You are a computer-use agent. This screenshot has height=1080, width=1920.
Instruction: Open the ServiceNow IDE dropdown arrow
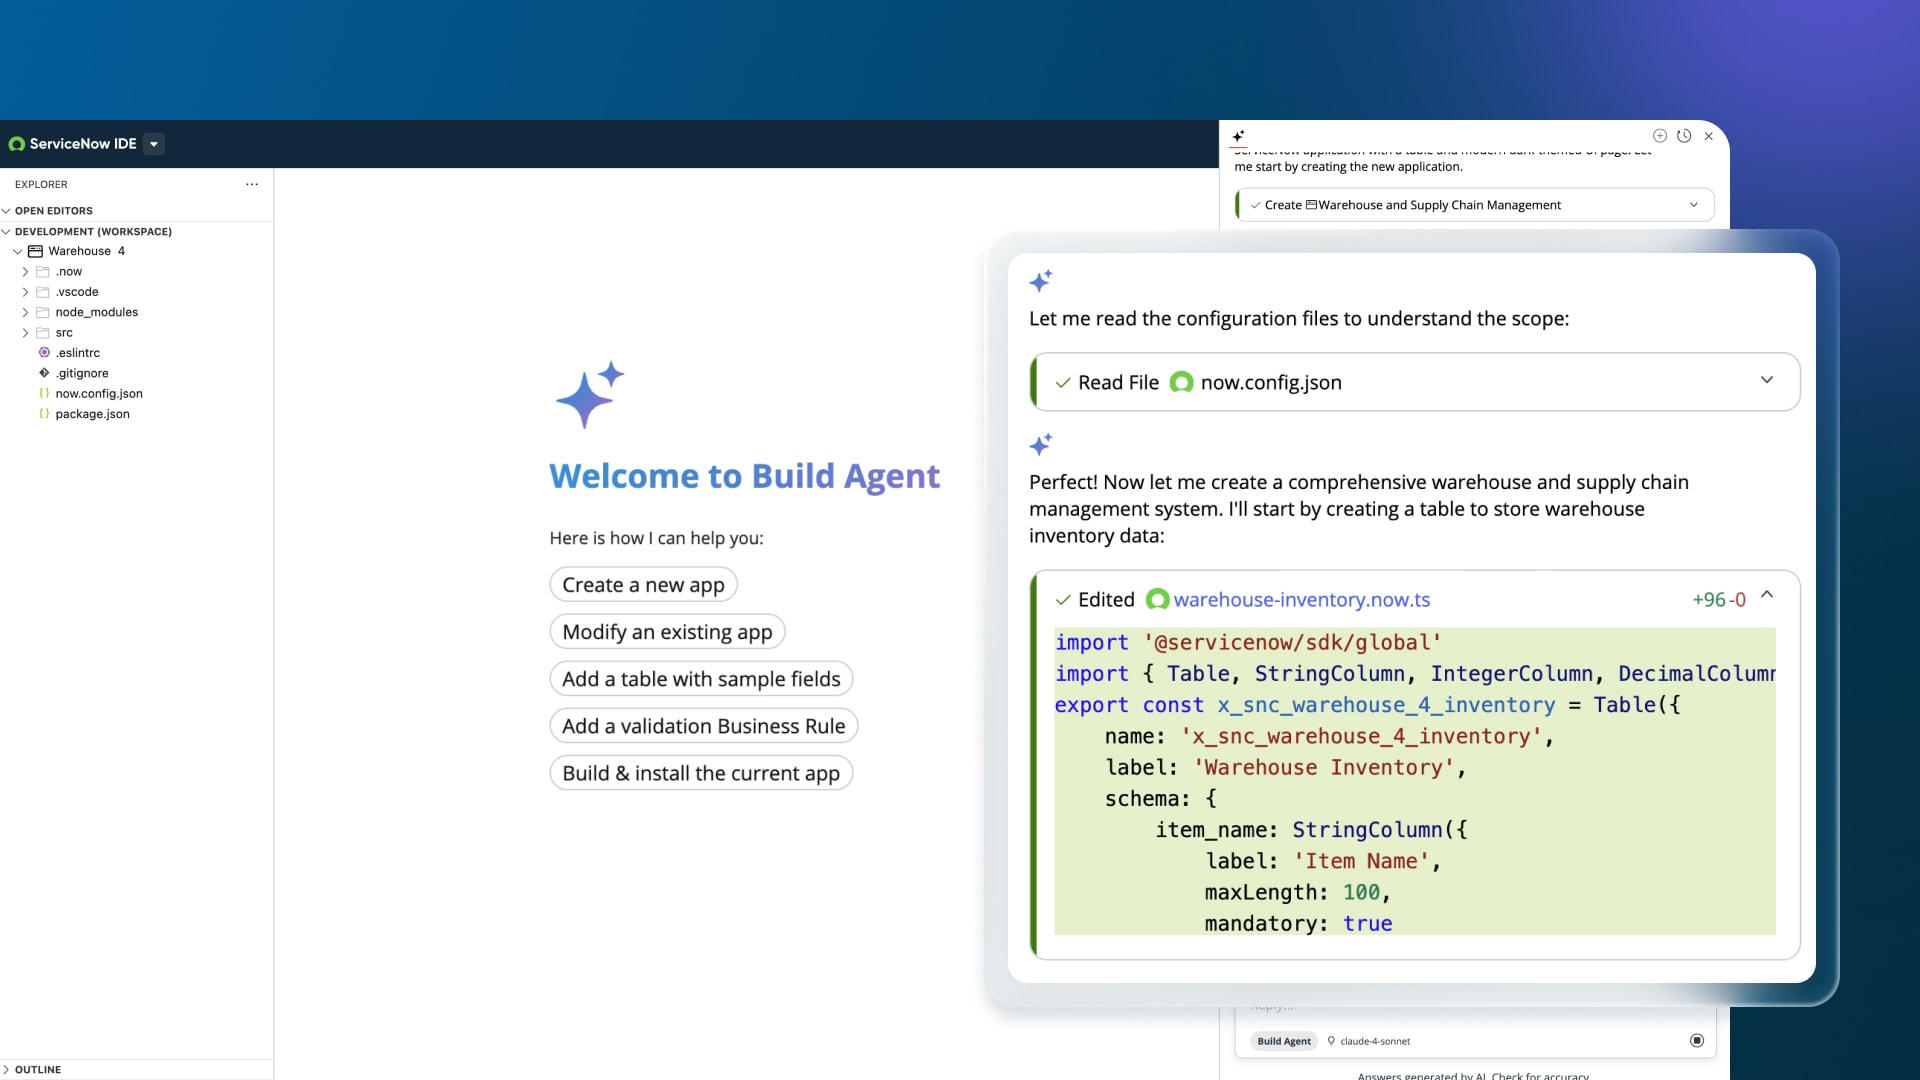[x=154, y=144]
